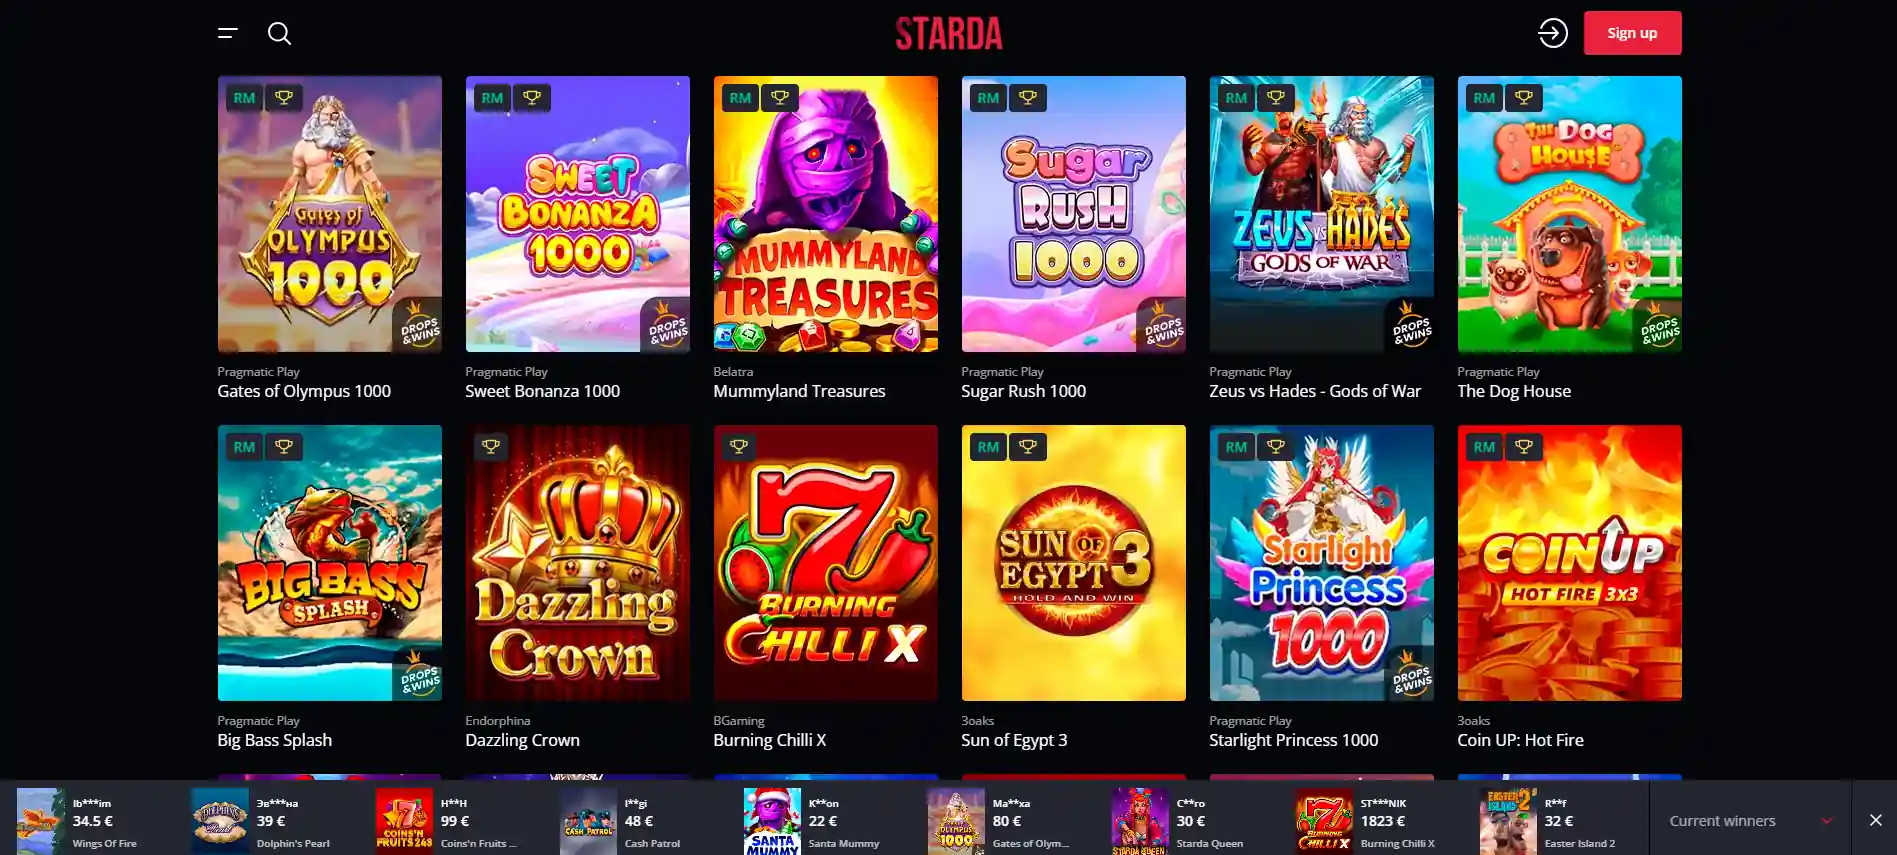Click the Sign up button
This screenshot has height=855, width=1897.
pyautogui.click(x=1632, y=33)
